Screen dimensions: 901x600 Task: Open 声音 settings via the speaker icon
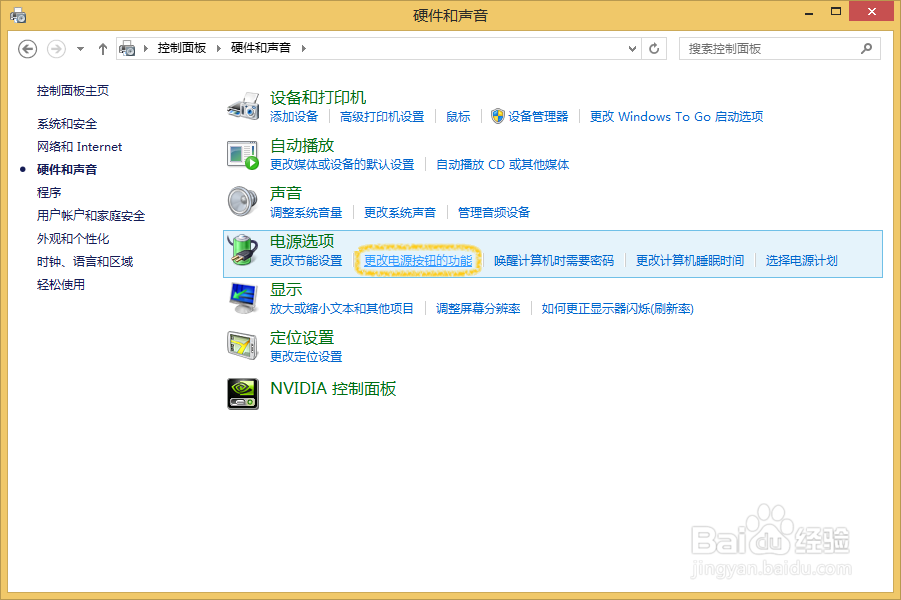243,202
